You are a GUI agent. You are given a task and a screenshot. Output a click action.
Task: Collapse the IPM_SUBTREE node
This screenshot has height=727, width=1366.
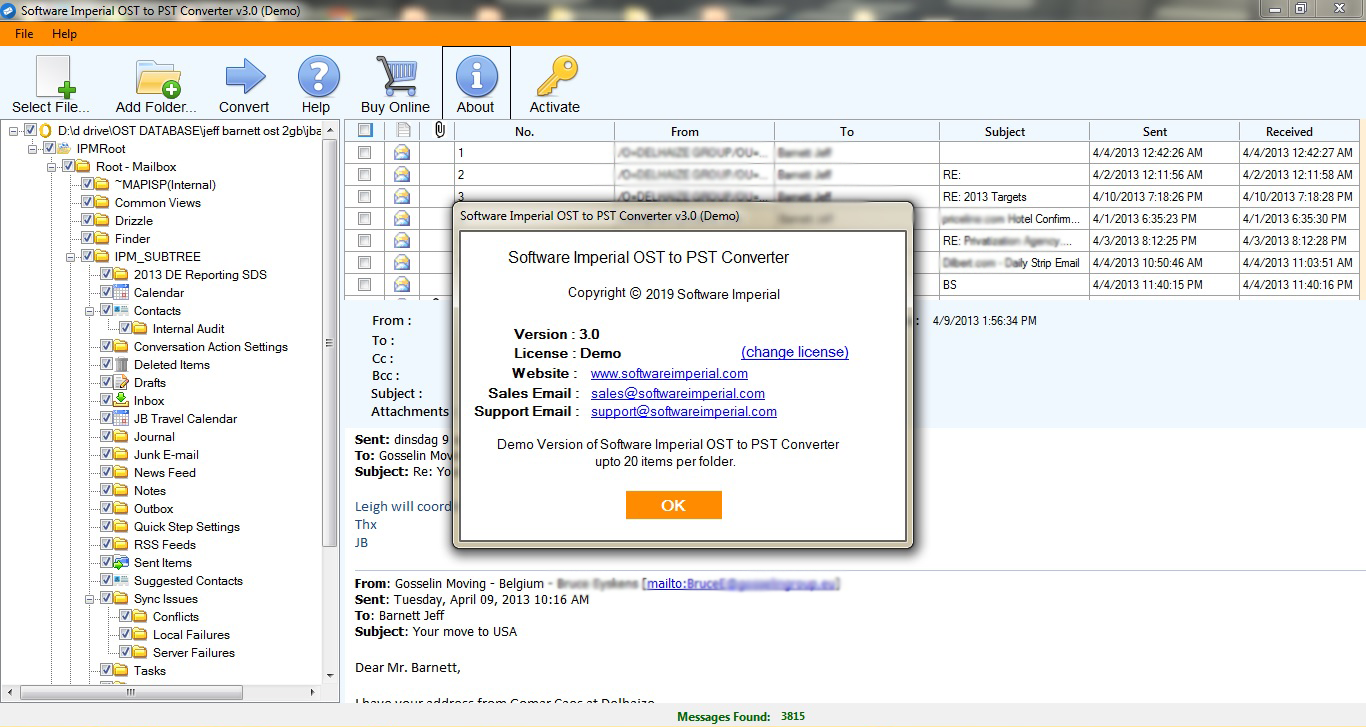click(x=71, y=257)
